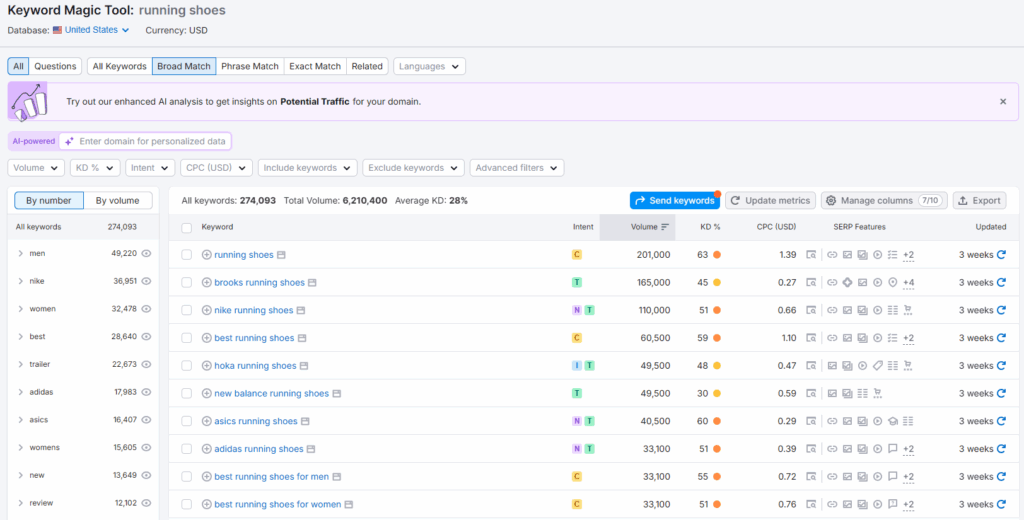The height and width of the screenshot is (520, 1024).
Task: Click the Send keywords button
Action: [675, 201]
